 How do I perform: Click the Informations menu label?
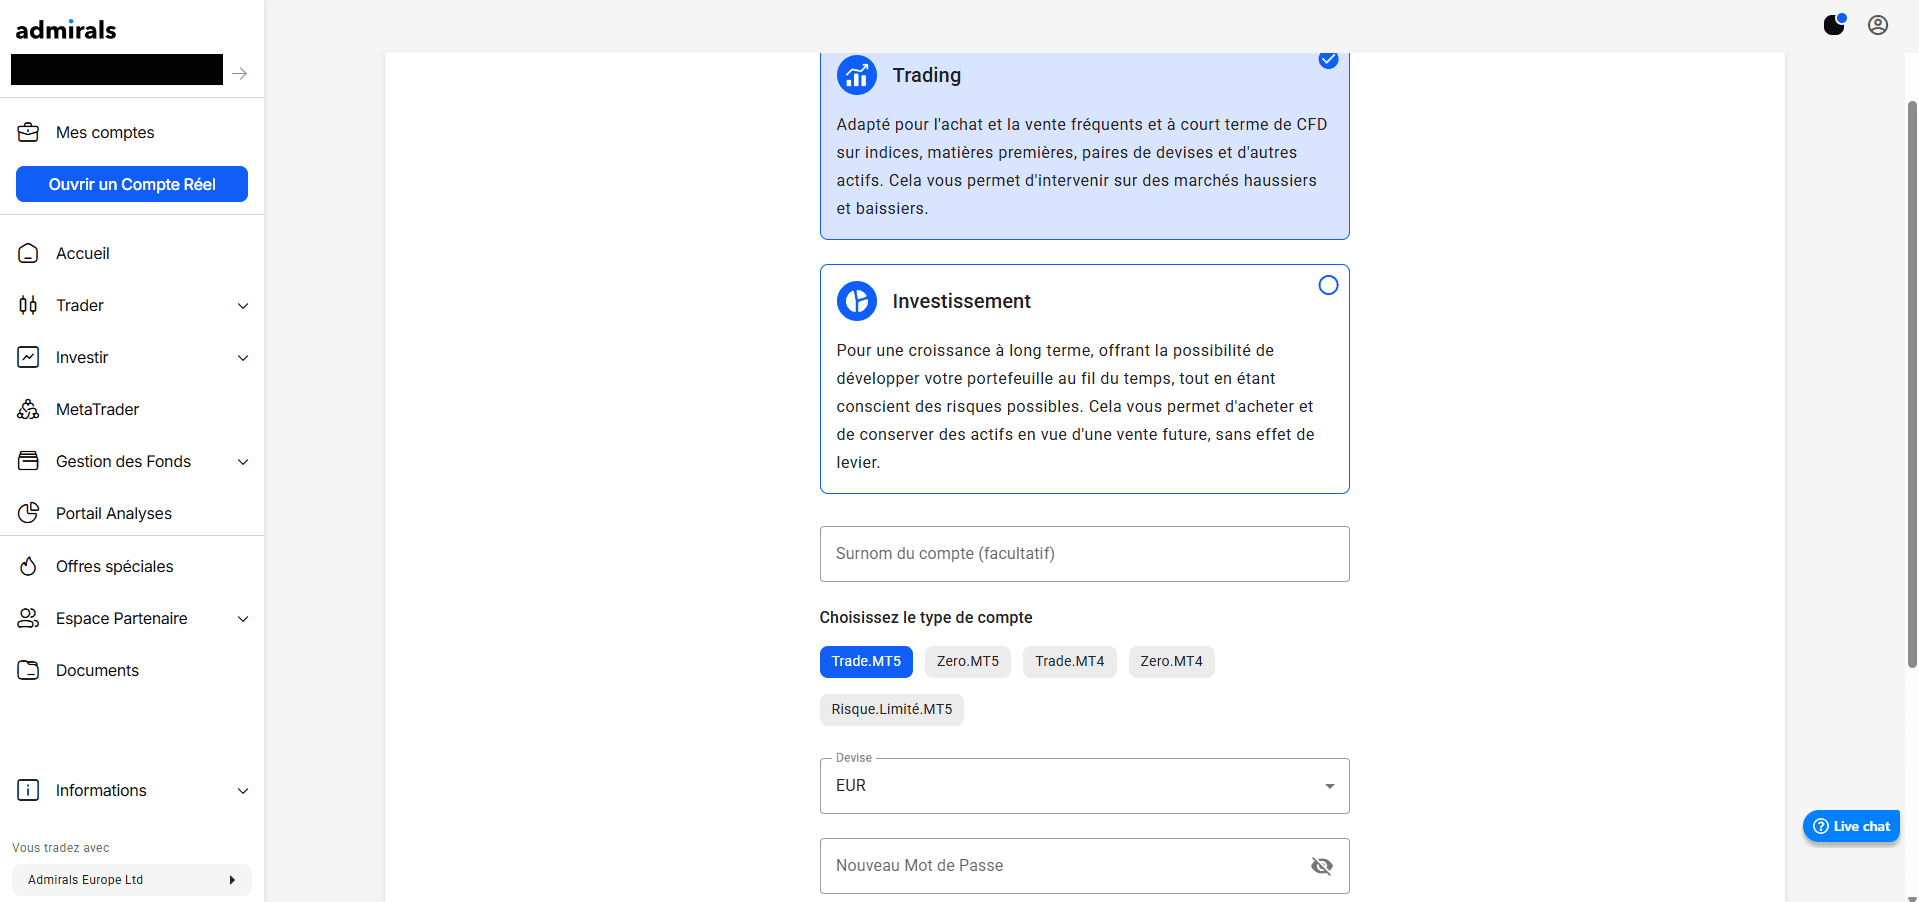101,790
